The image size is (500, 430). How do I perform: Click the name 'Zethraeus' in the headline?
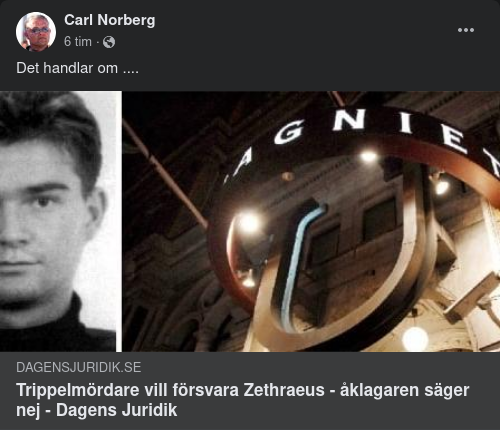point(284,390)
